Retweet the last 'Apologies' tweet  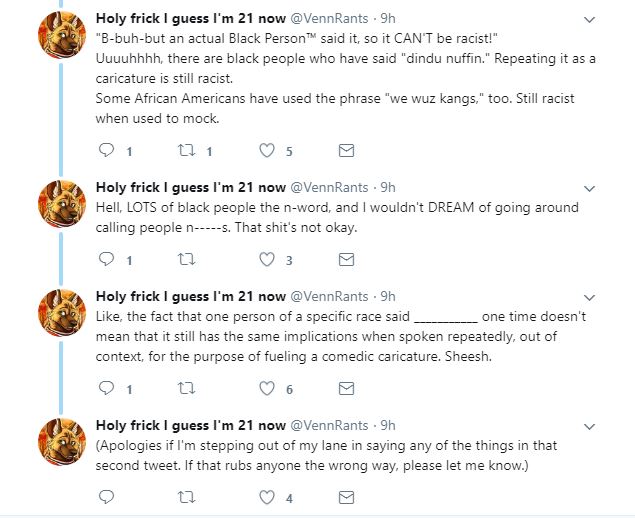point(187,497)
